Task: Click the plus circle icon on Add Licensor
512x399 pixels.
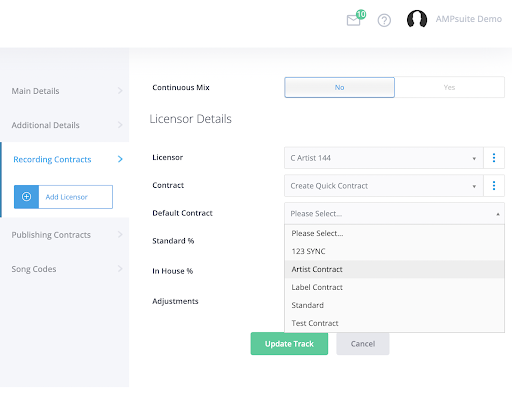Action: coord(26,197)
